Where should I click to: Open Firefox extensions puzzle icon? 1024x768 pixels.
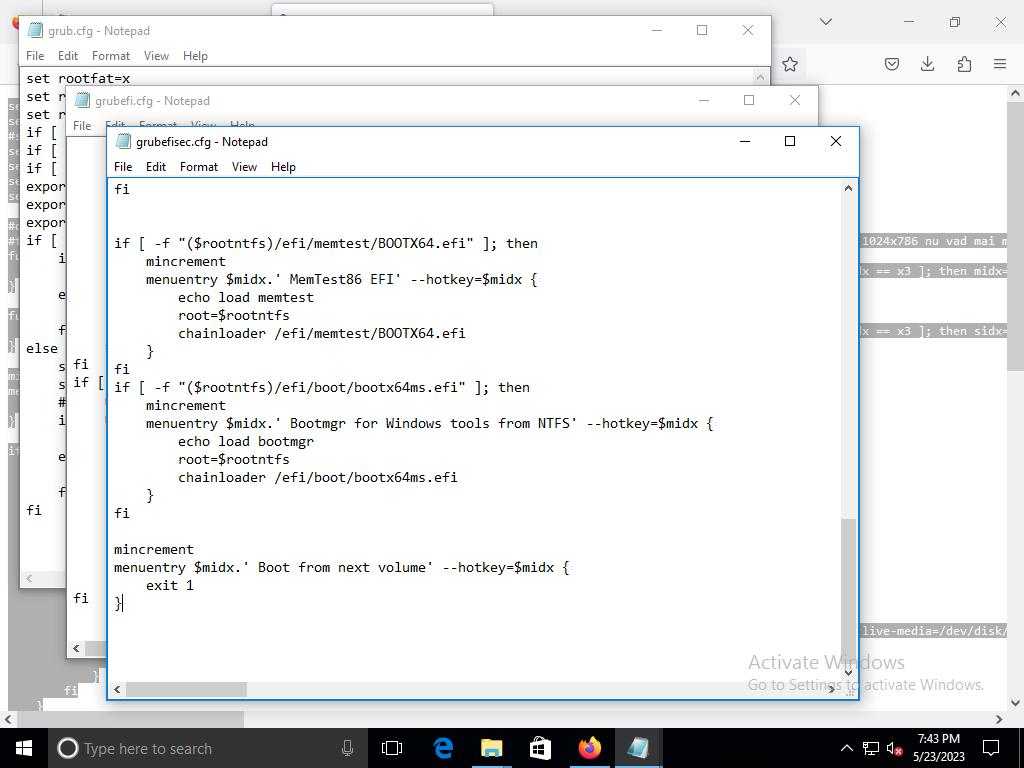pyautogui.click(x=964, y=64)
